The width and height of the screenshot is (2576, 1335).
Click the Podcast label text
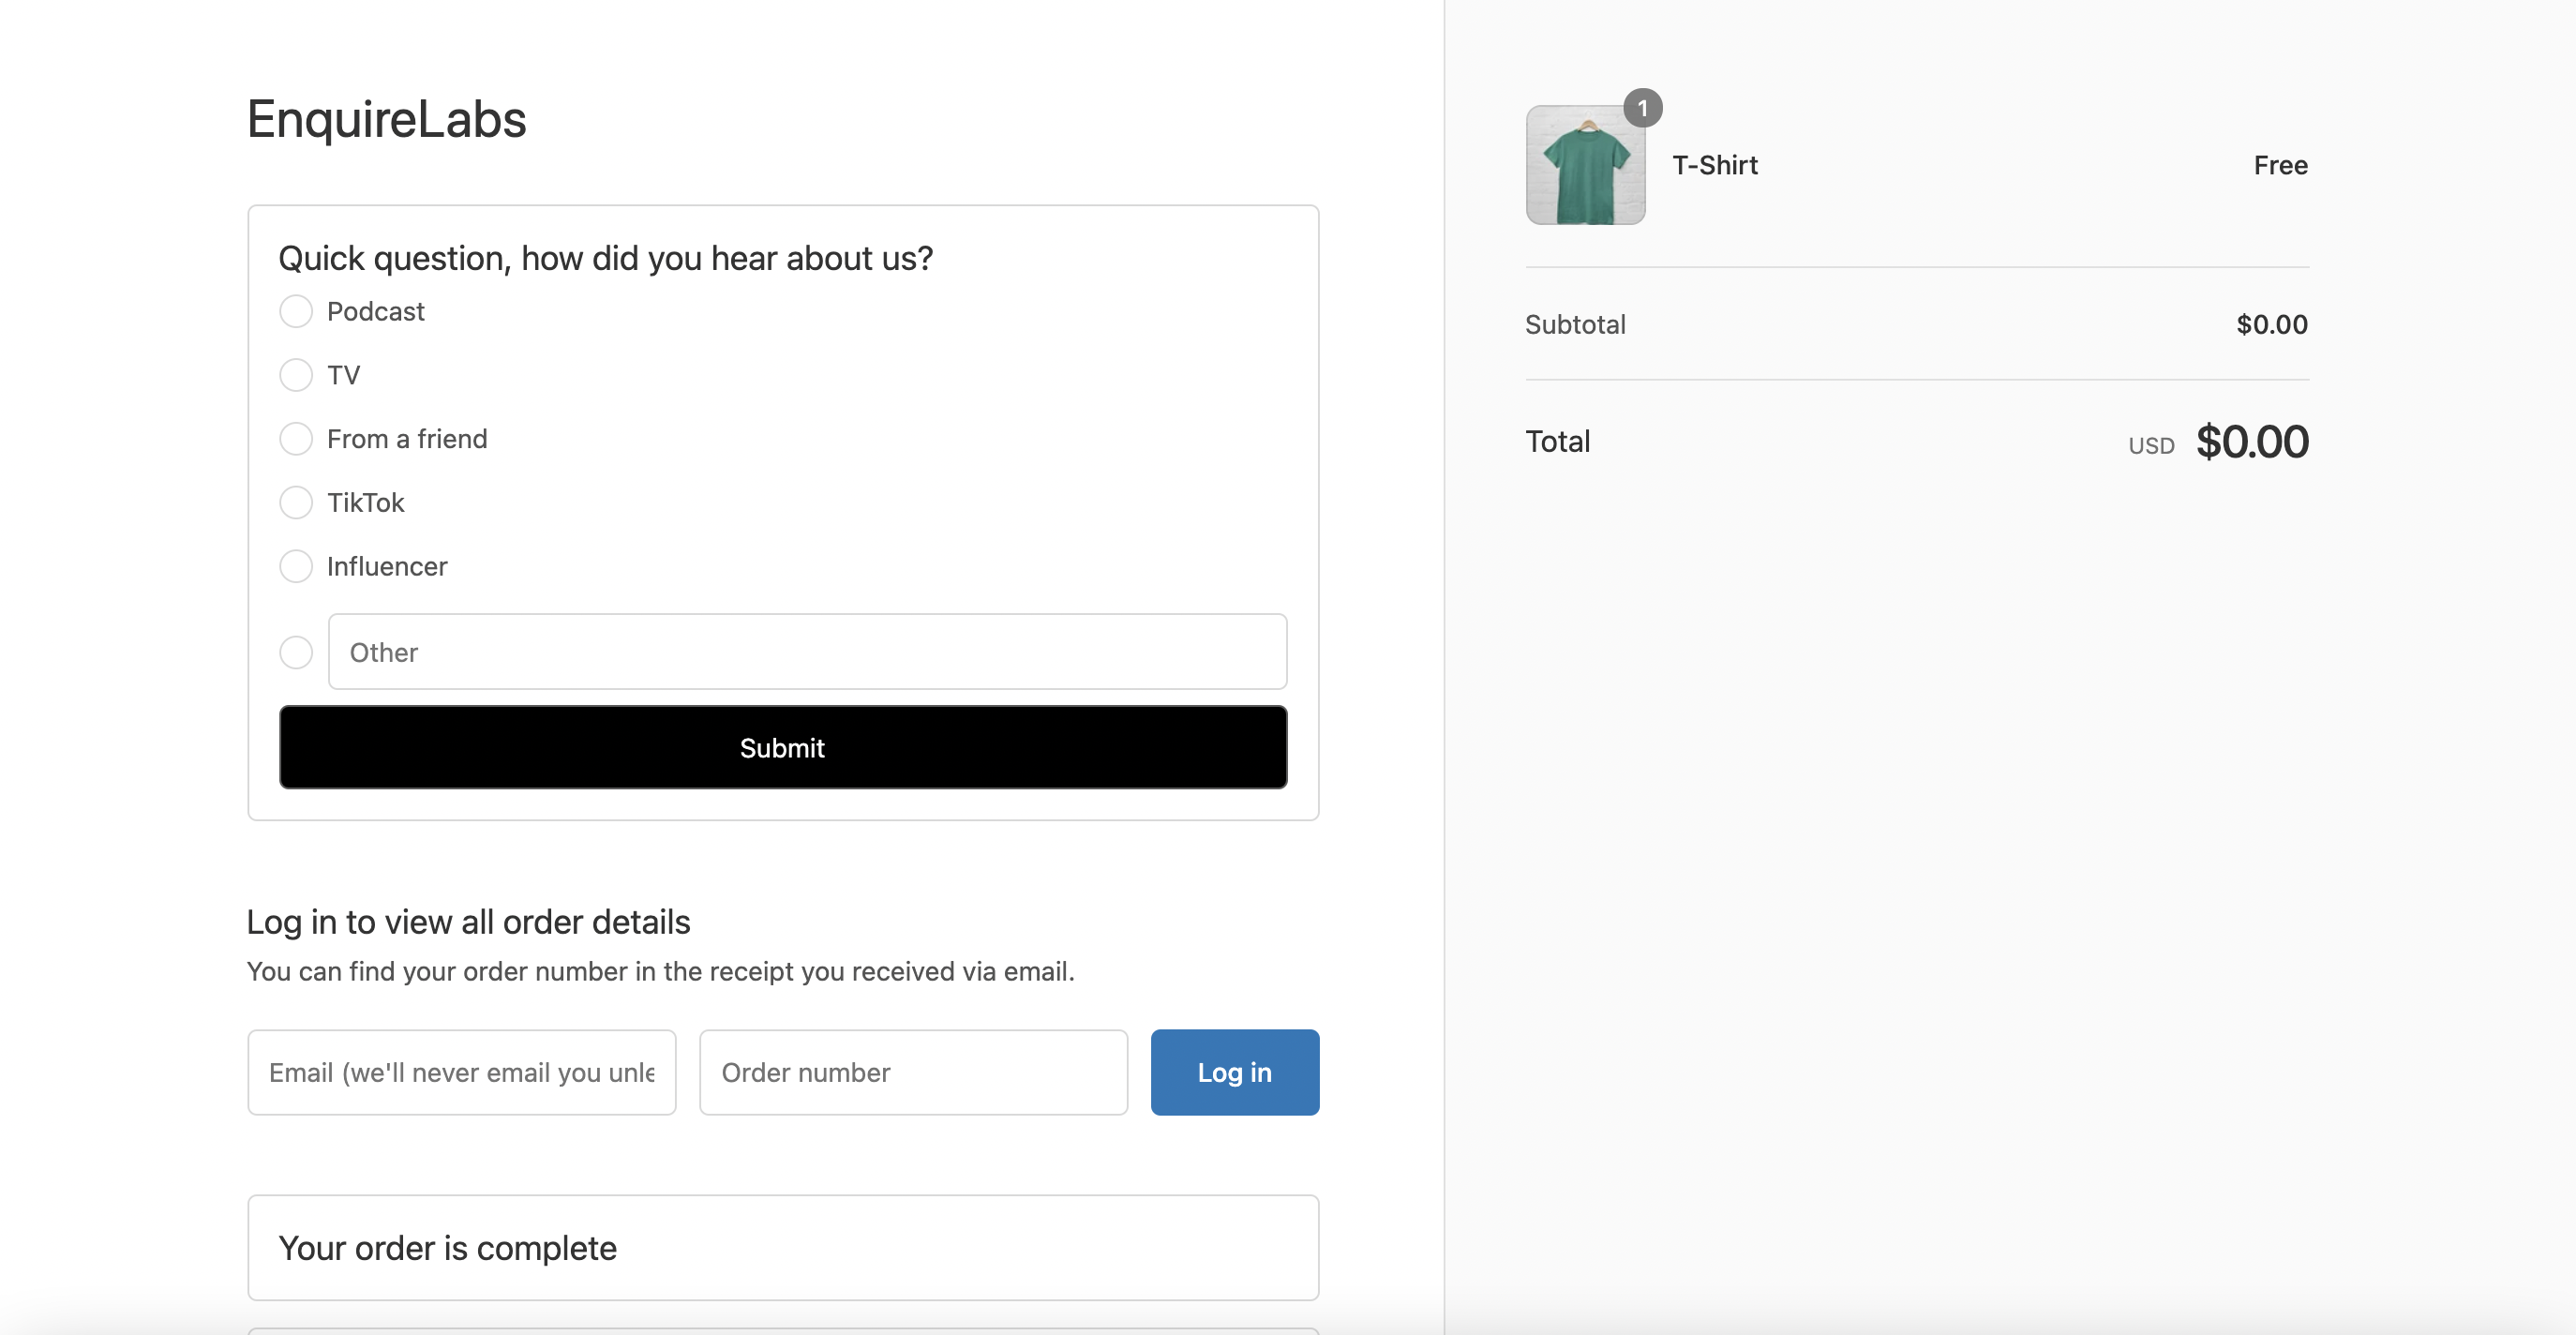pyautogui.click(x=375, y=311)
